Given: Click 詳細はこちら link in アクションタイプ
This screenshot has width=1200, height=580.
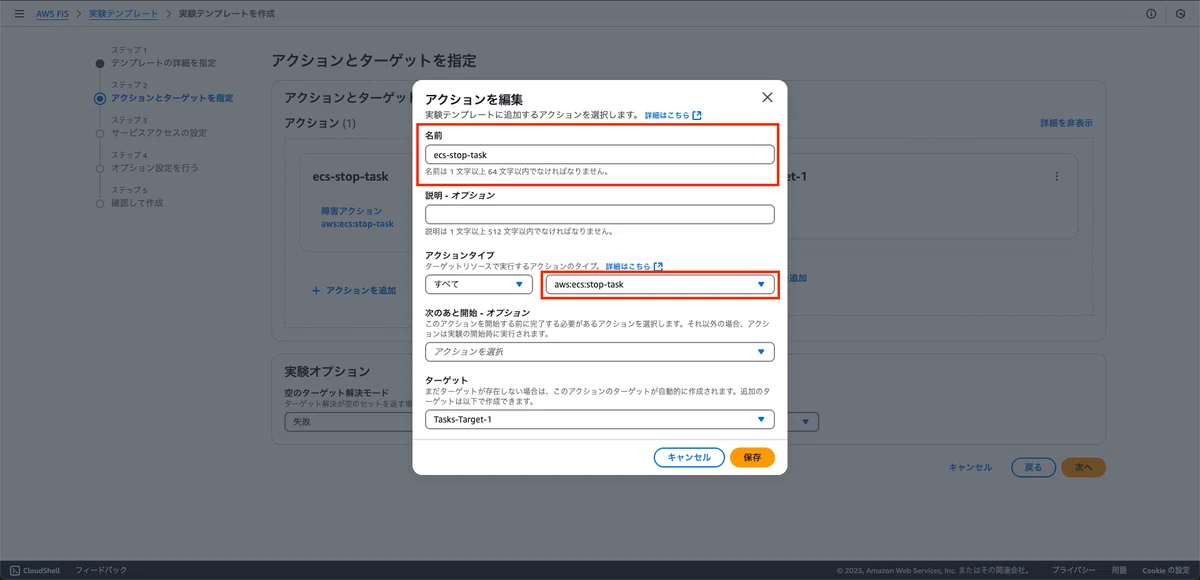Looking at the screenshot, I should coord(628,267).
